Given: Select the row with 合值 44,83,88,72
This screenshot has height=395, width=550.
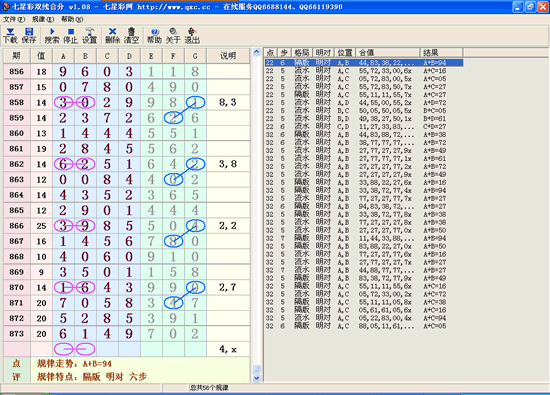Looking at the screenshot, I should click(364, 135).
